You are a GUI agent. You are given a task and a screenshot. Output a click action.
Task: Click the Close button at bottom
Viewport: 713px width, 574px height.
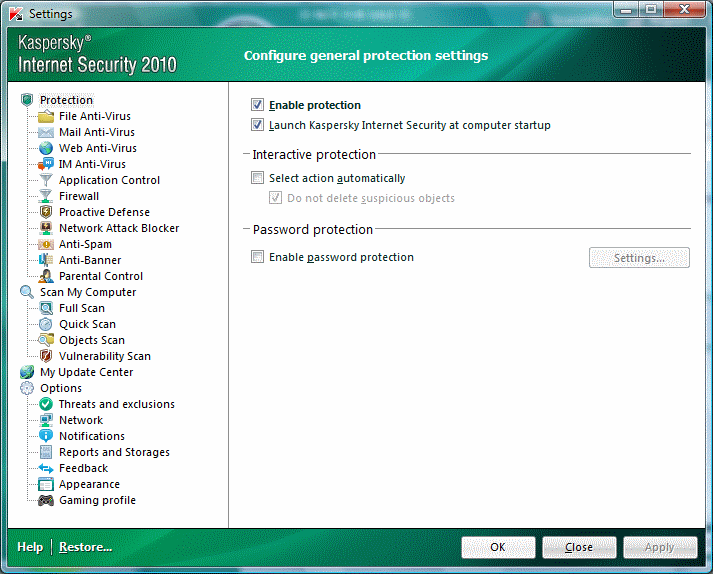click(579, 547)
